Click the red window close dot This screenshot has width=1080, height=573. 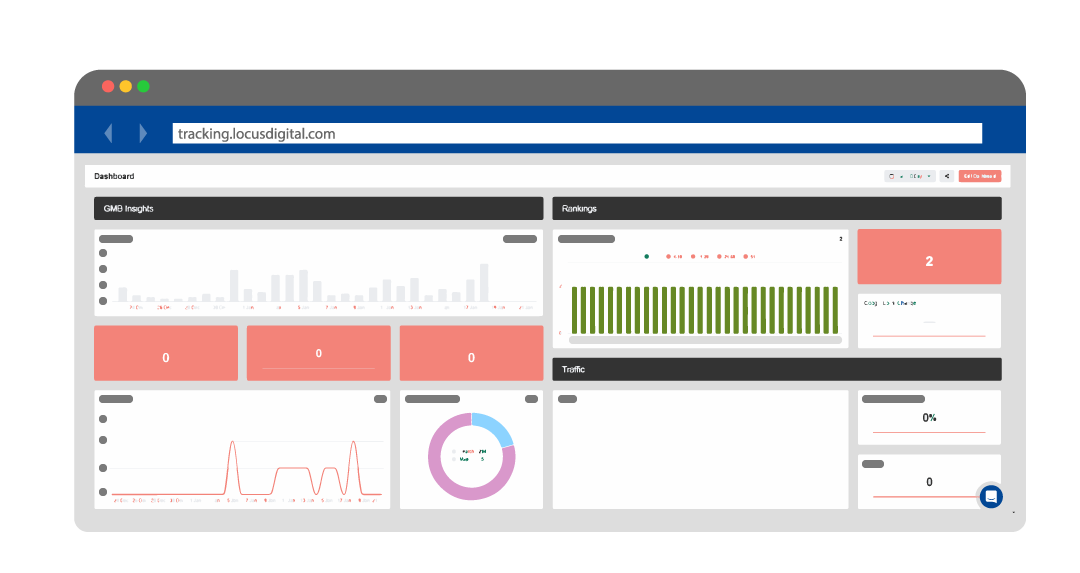tap(108, 86)
